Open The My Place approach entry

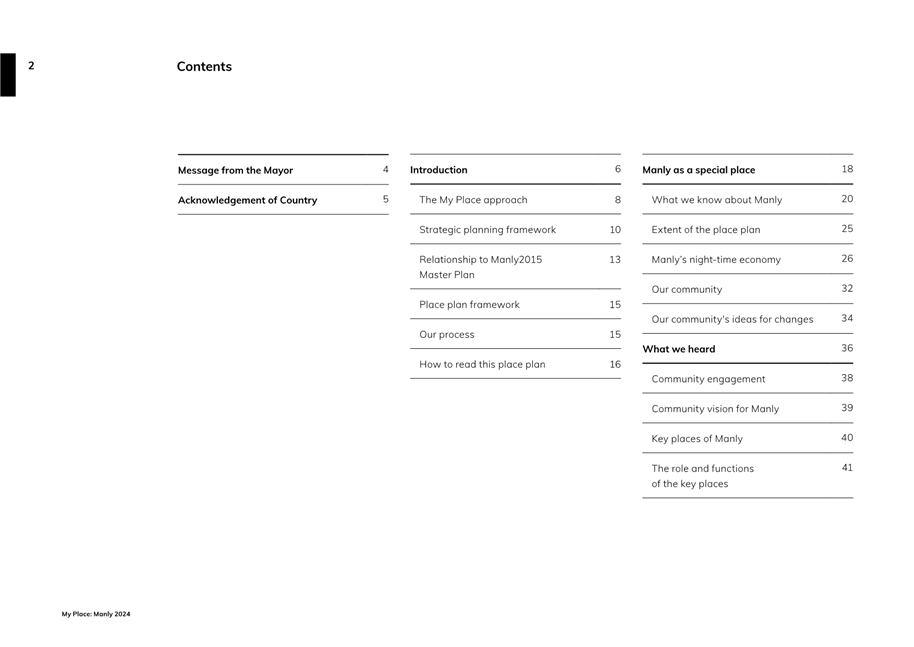pyautogui.click(x=473, y=200)
